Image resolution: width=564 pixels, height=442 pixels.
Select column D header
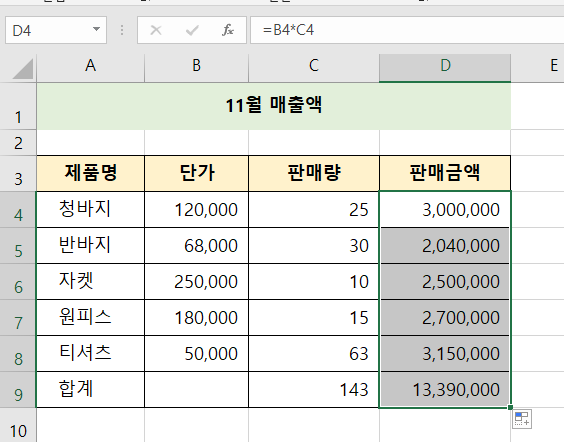coord(445,68)
